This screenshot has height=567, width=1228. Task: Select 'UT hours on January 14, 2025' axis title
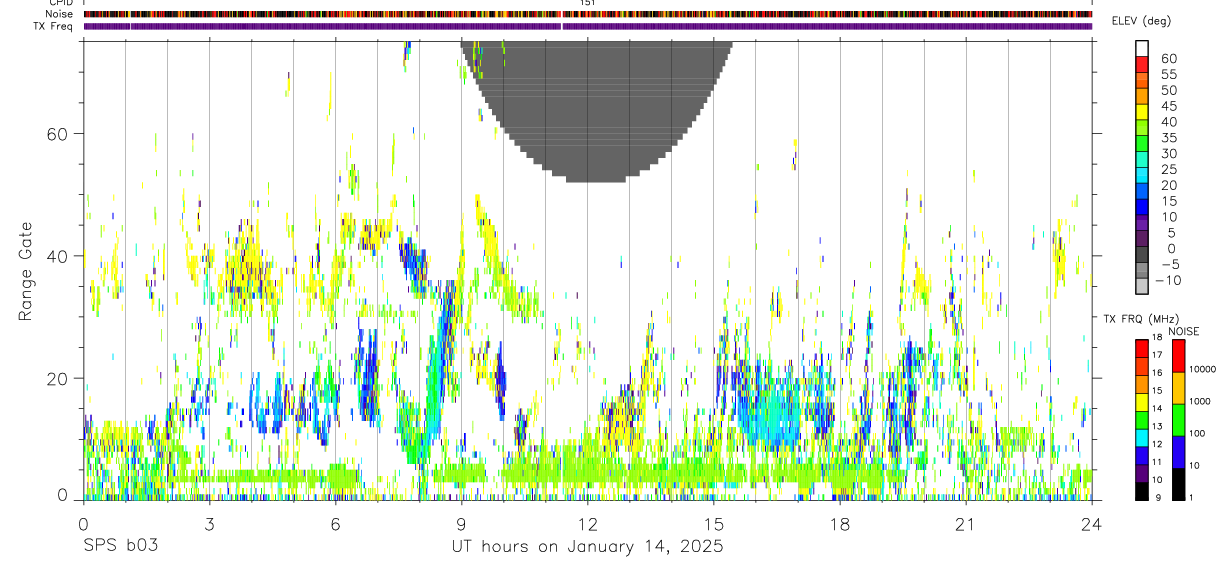pyautogui.click(x=587, y=547)
